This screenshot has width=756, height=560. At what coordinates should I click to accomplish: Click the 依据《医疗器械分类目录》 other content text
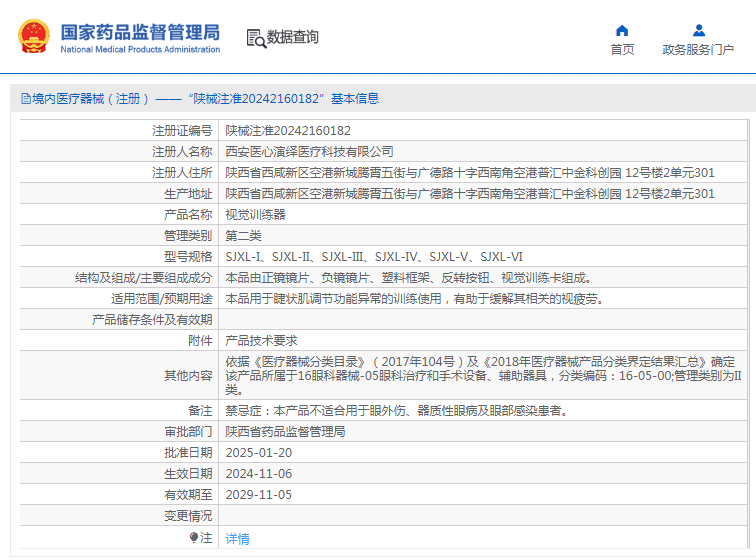click(x=483, y=375)
